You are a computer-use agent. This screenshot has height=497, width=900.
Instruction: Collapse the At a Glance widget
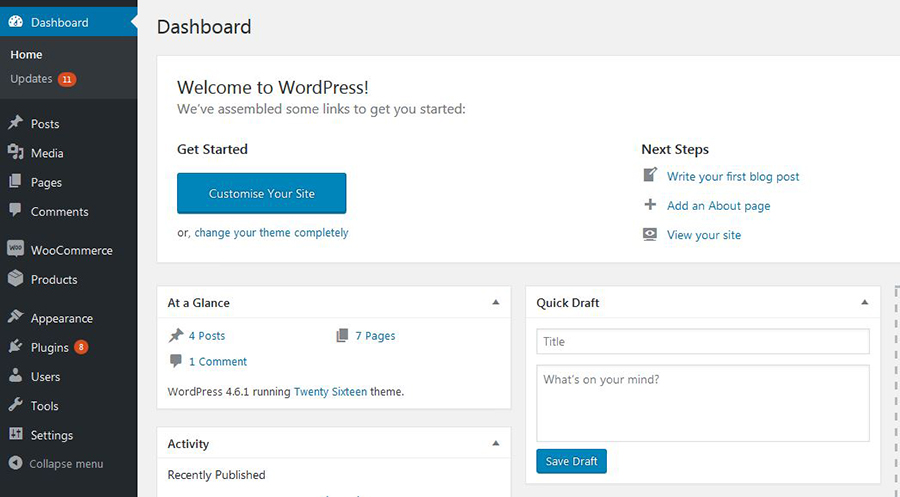pyautogui.click(x=496, y=302)
